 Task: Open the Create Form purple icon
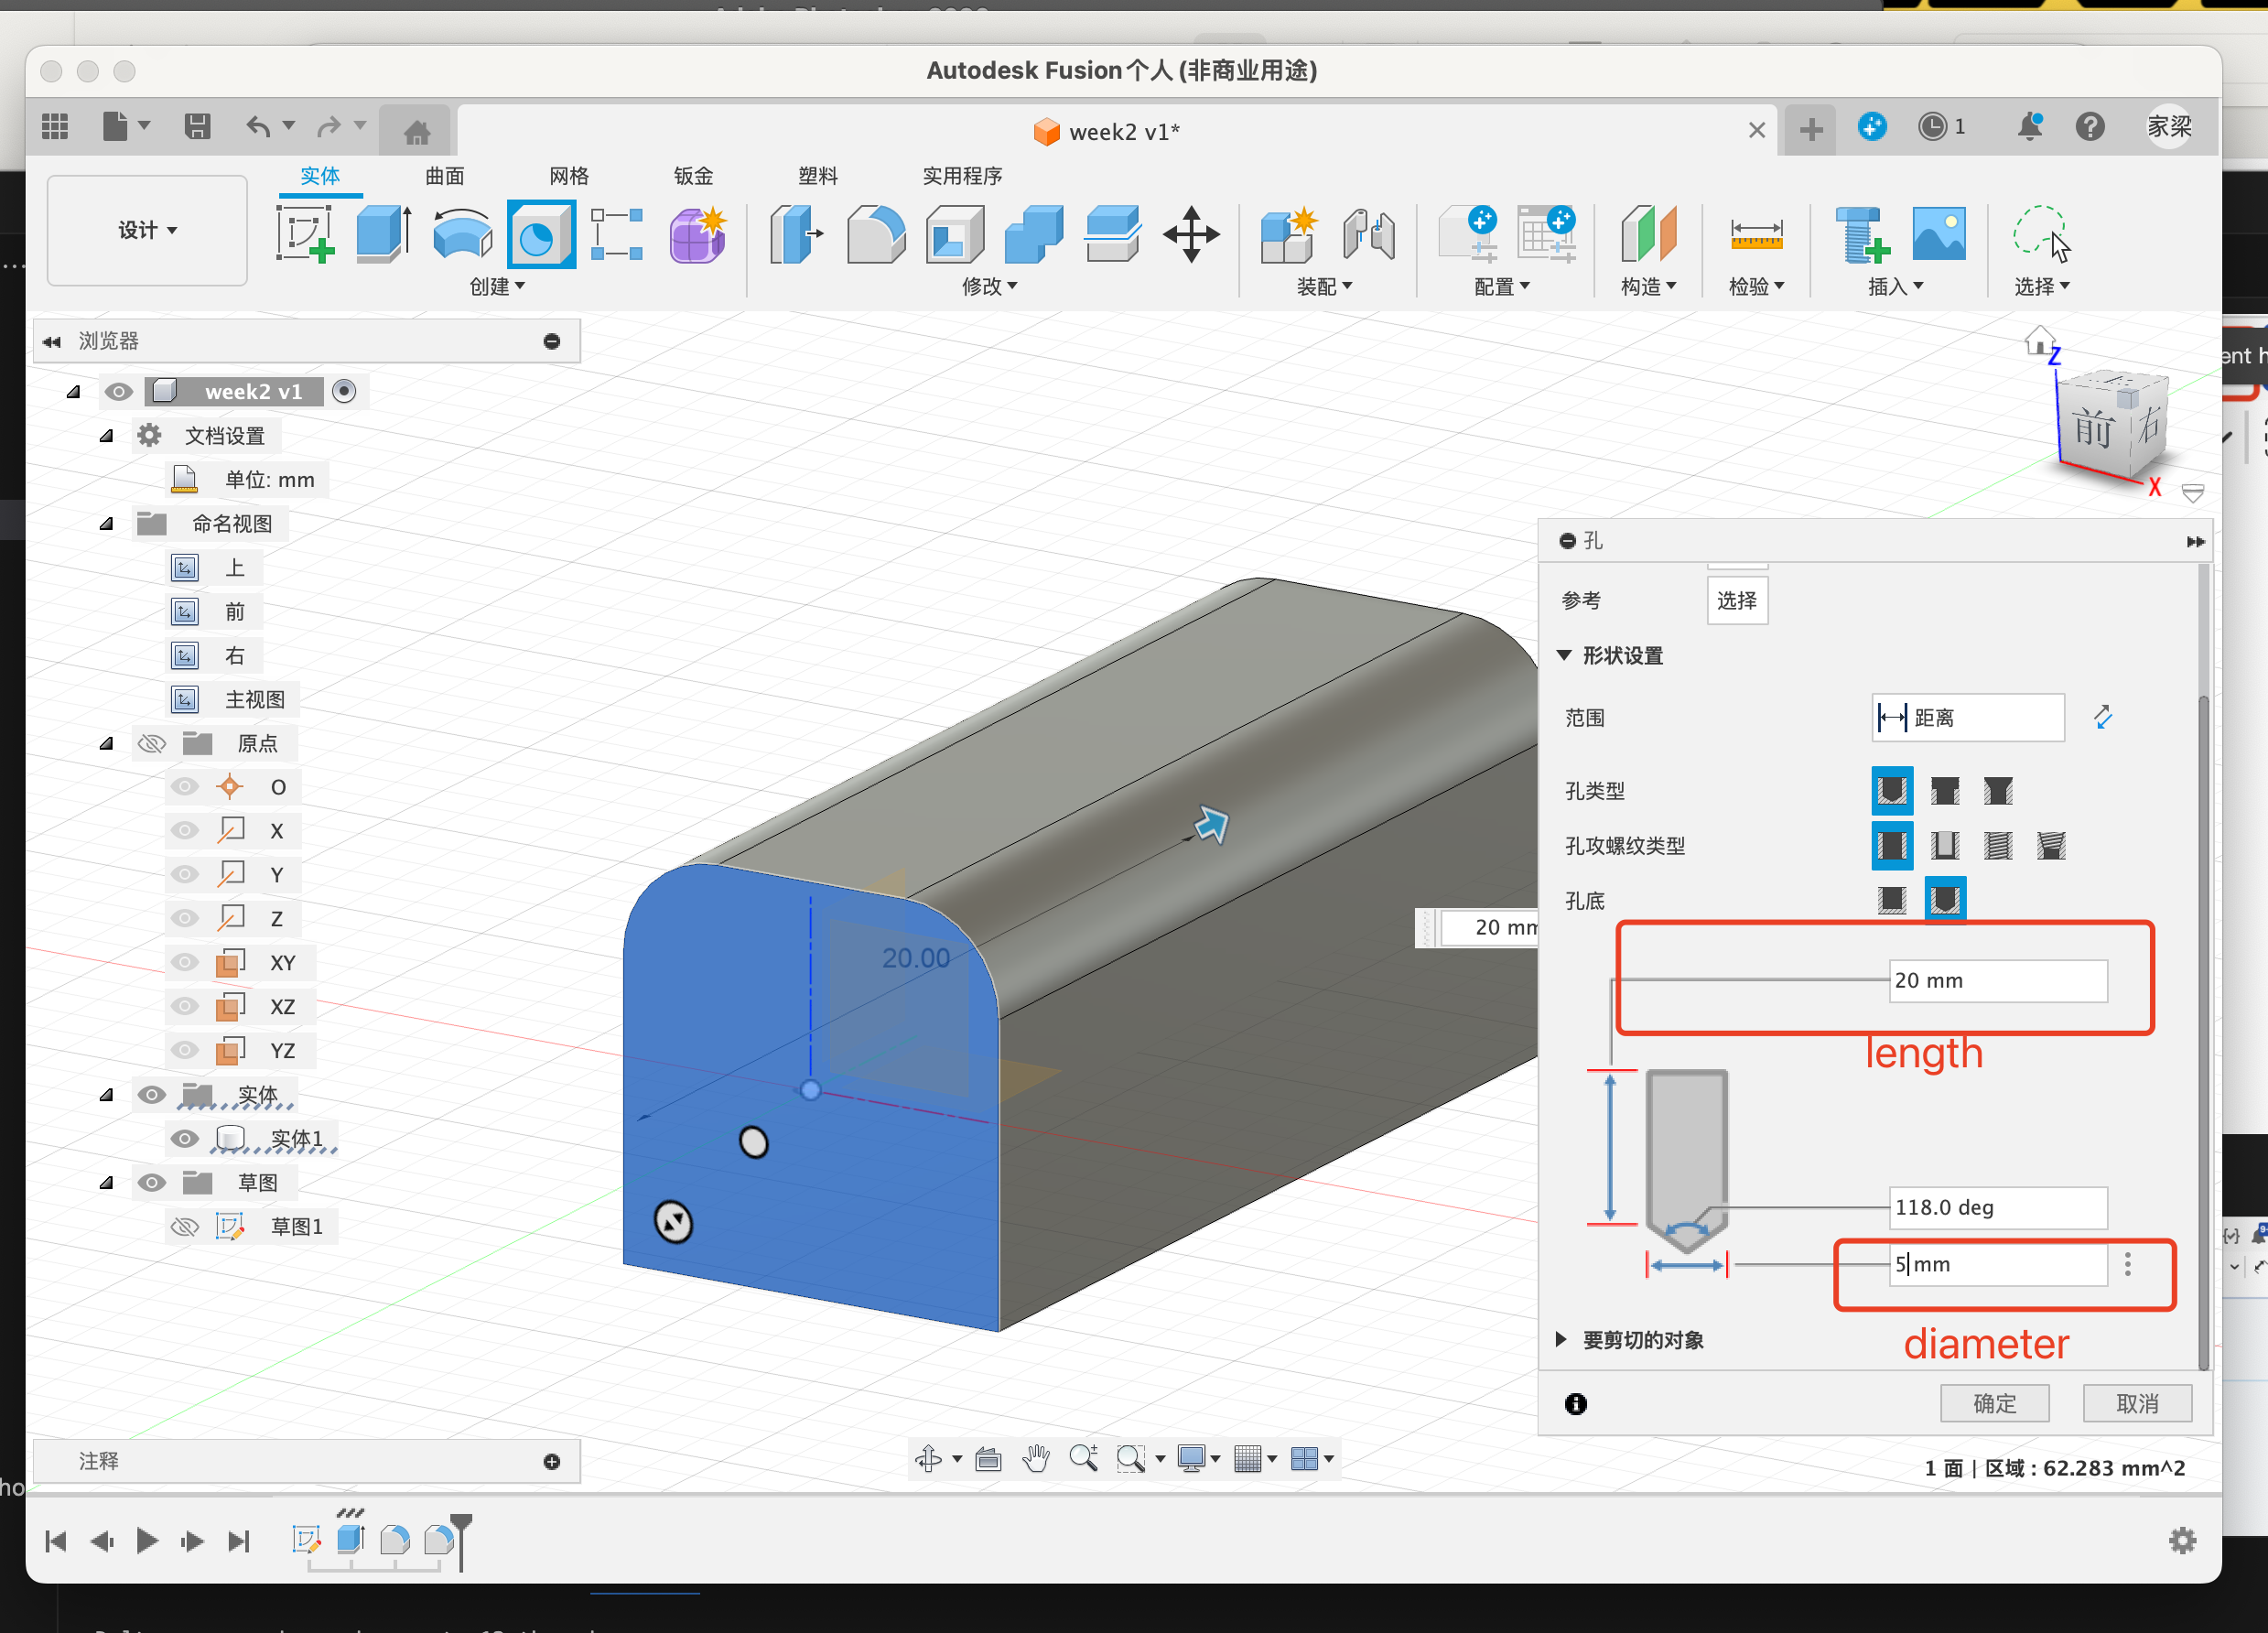point(697,234)
